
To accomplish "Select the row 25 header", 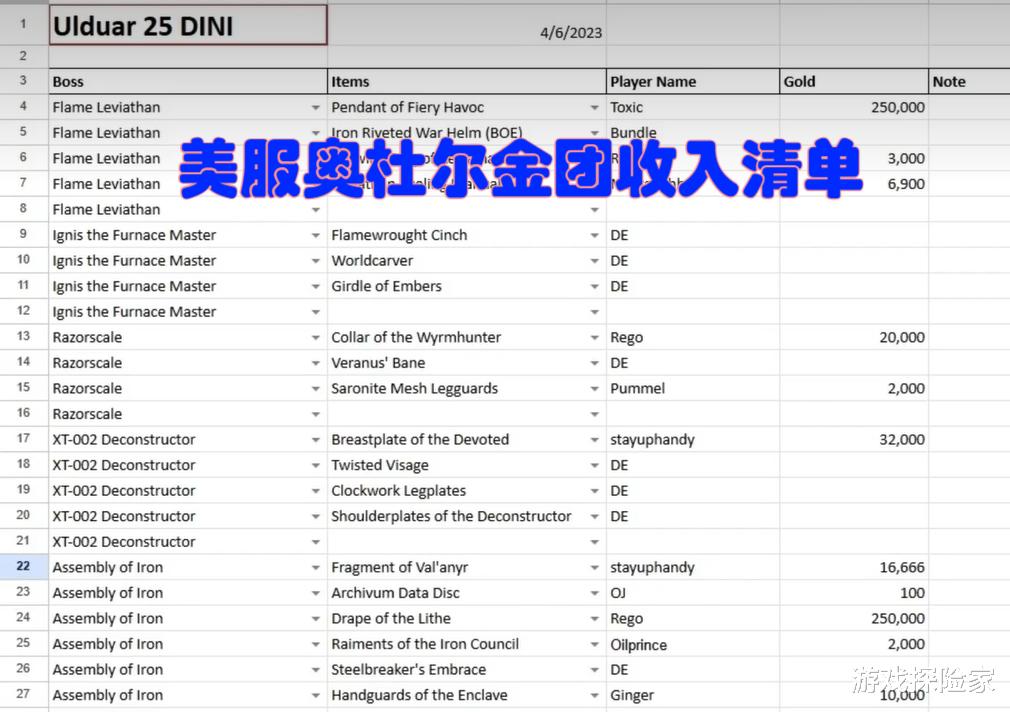I will tap(24, 644).
